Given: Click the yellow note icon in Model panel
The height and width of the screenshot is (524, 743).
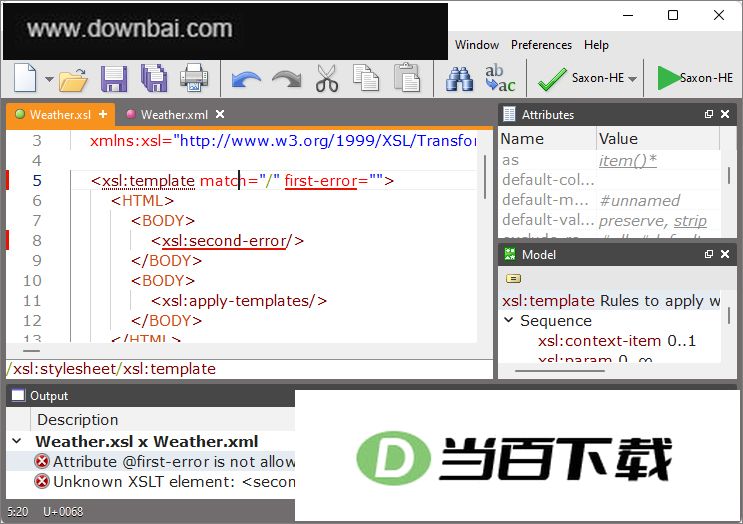Looking at the screenshot, I should tap(513, 279).
